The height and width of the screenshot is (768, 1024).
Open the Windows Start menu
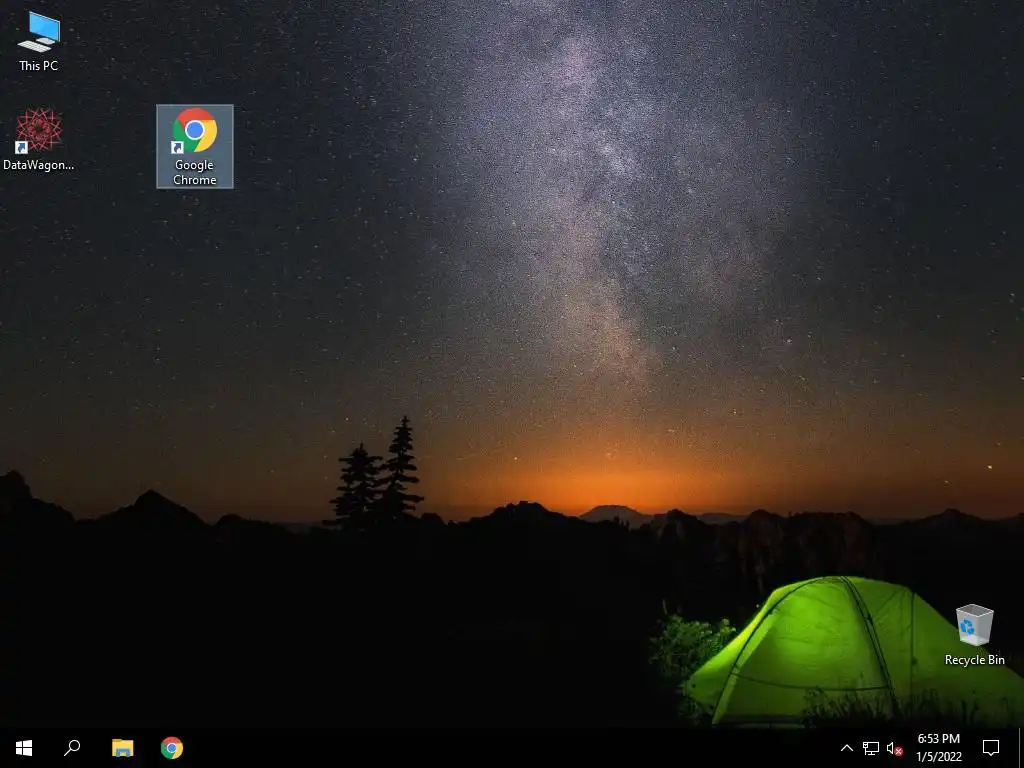click(x=24, y=748)
